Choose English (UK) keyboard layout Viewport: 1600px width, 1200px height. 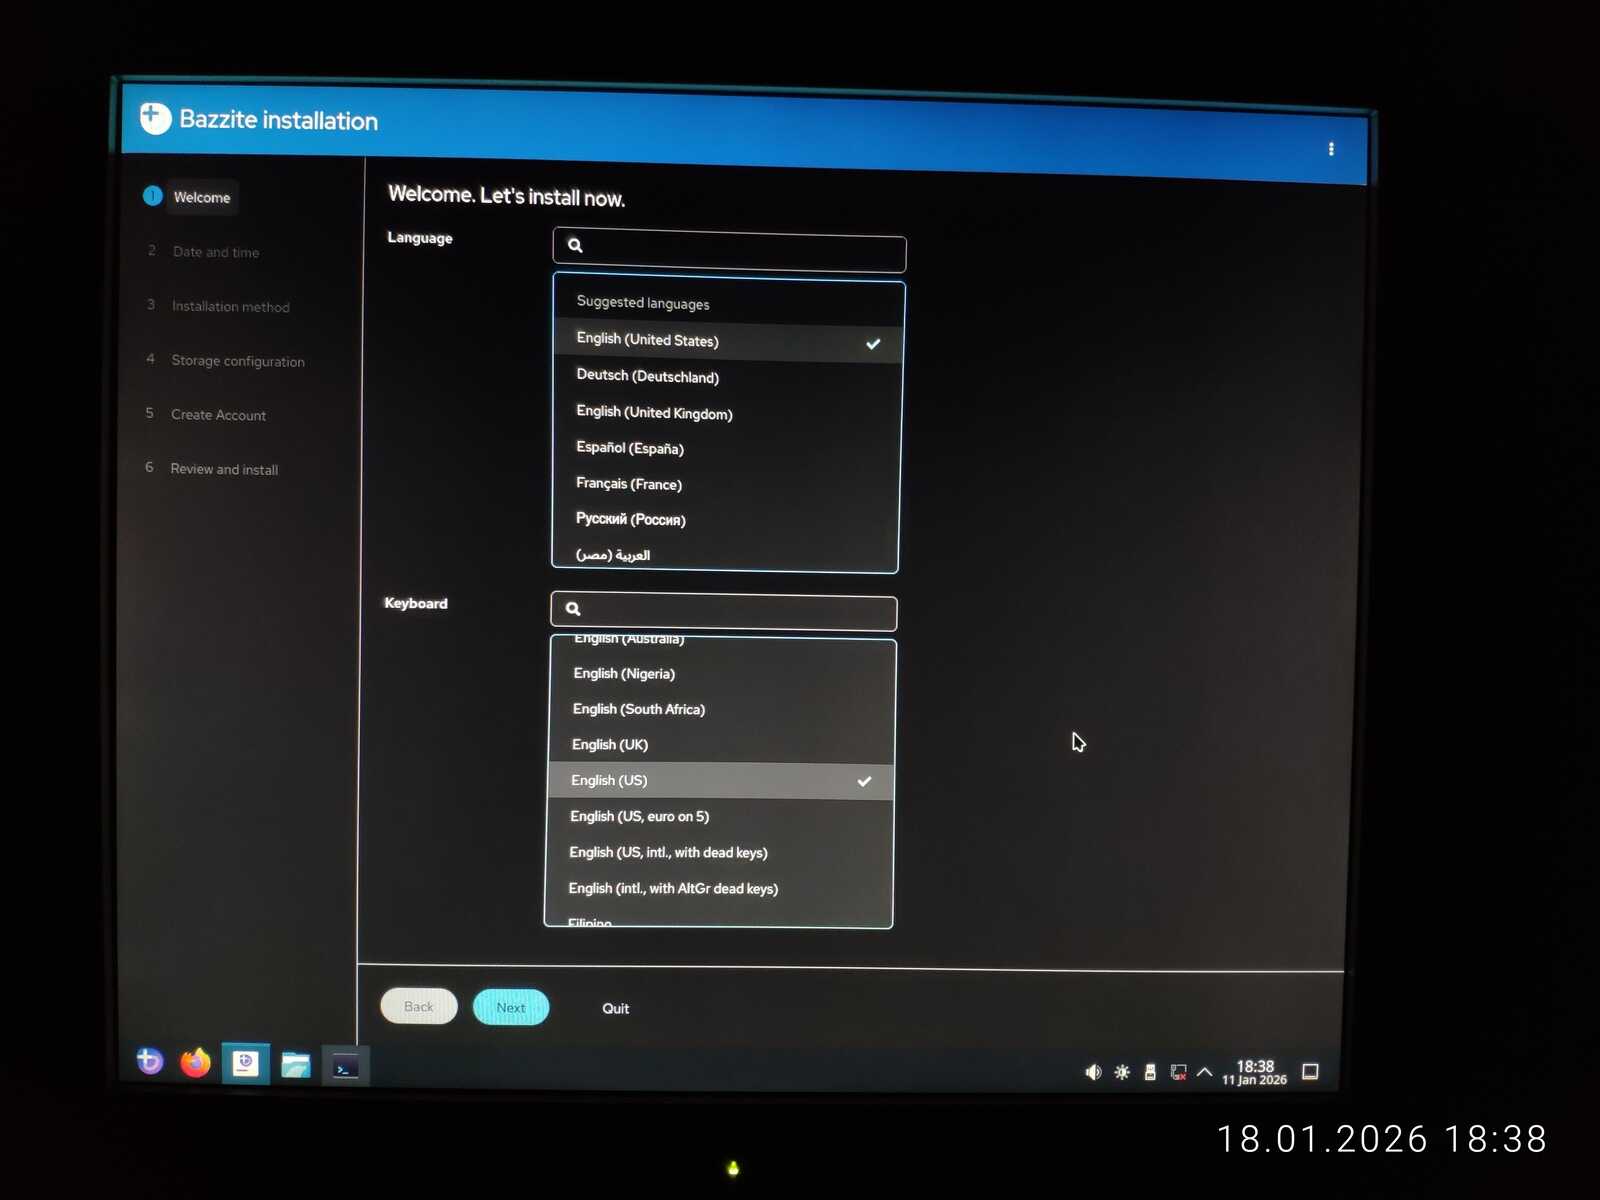click(721, 745)
